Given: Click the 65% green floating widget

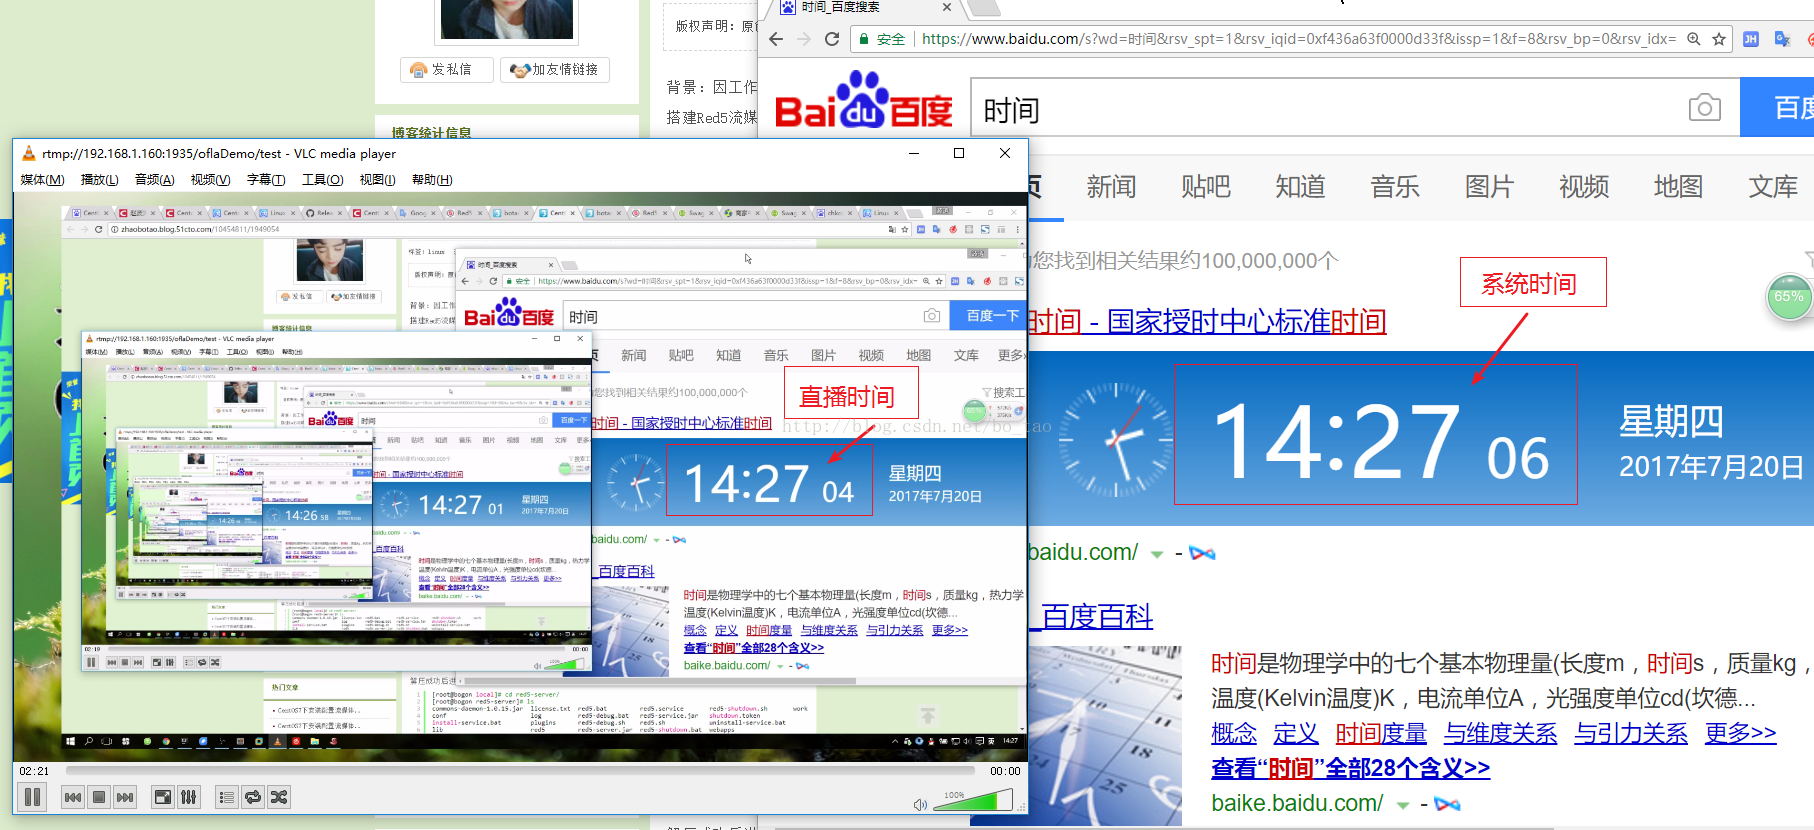Looking at the screenshot, I should (x=1789, y=298).
